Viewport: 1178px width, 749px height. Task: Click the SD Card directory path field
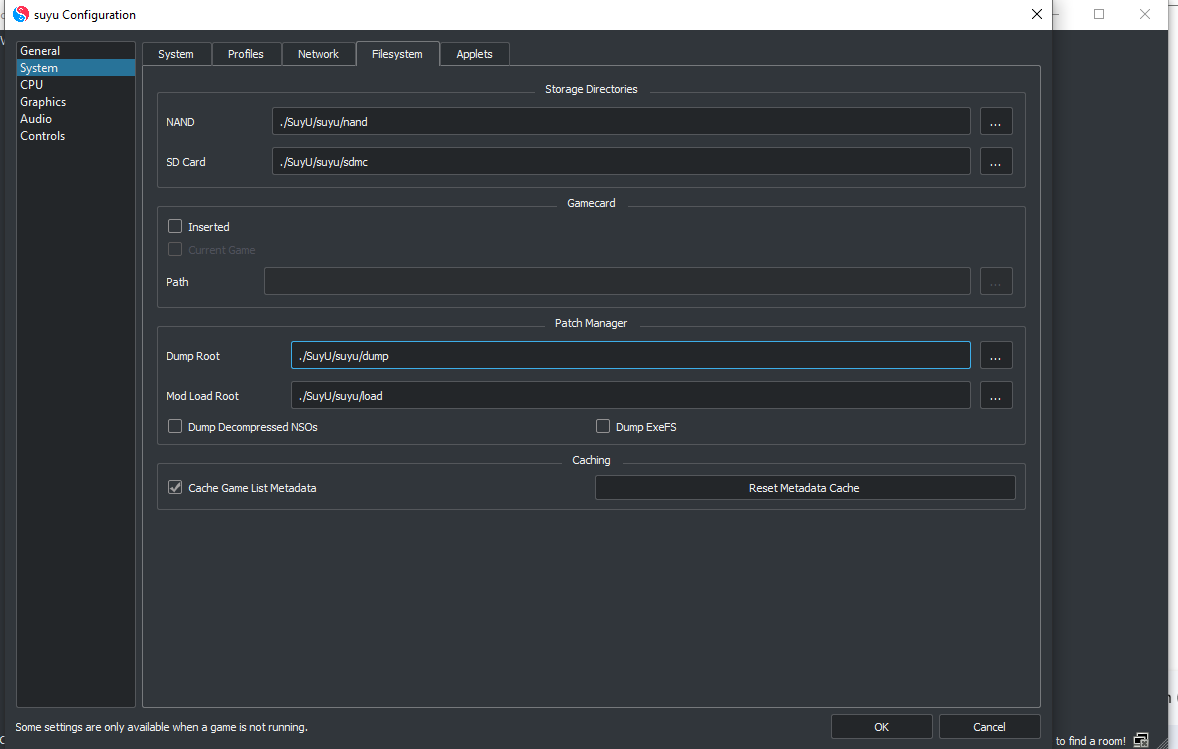pos(621,162)
